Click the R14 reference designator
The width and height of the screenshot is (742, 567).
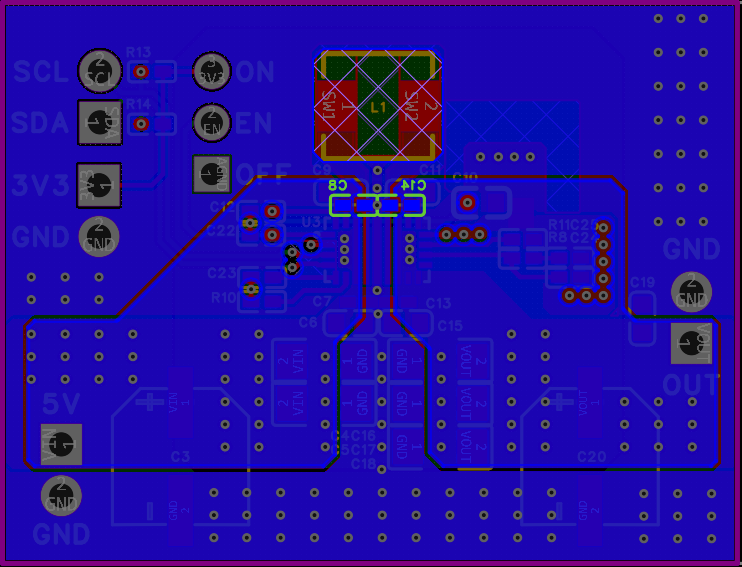point(139,104)
